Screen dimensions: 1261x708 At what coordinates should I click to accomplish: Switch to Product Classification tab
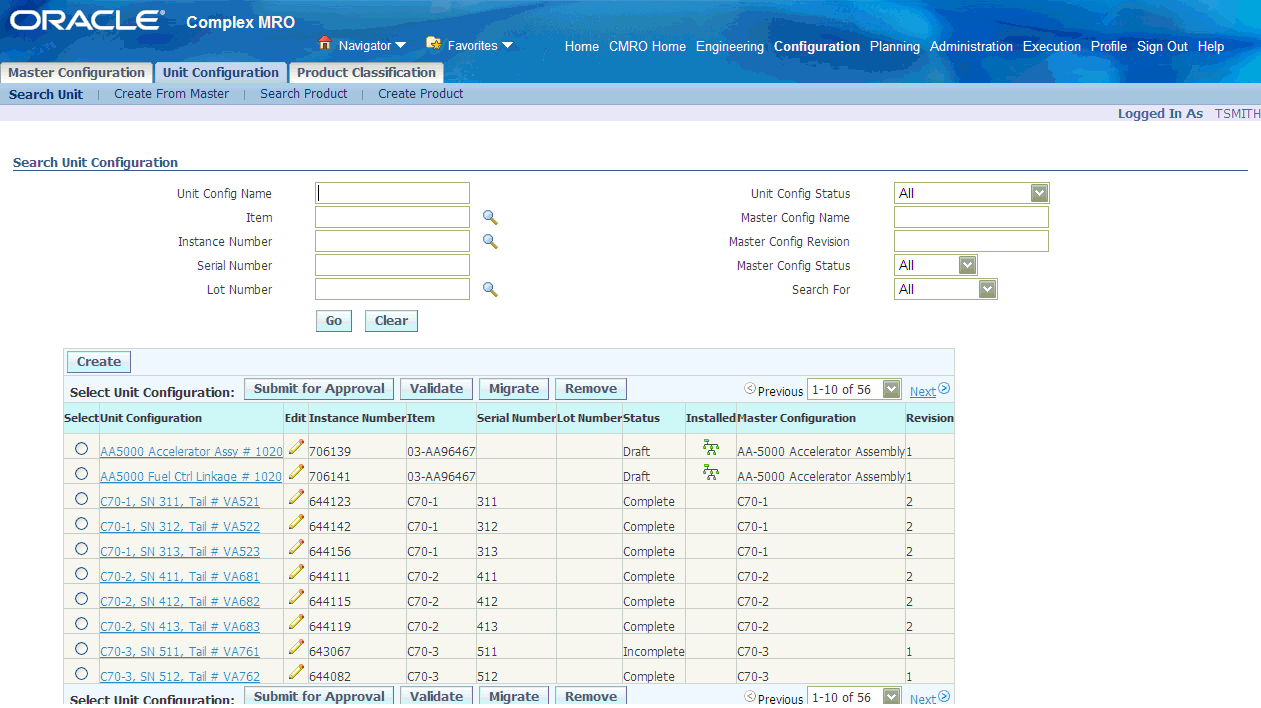click(x=366, y=73)
